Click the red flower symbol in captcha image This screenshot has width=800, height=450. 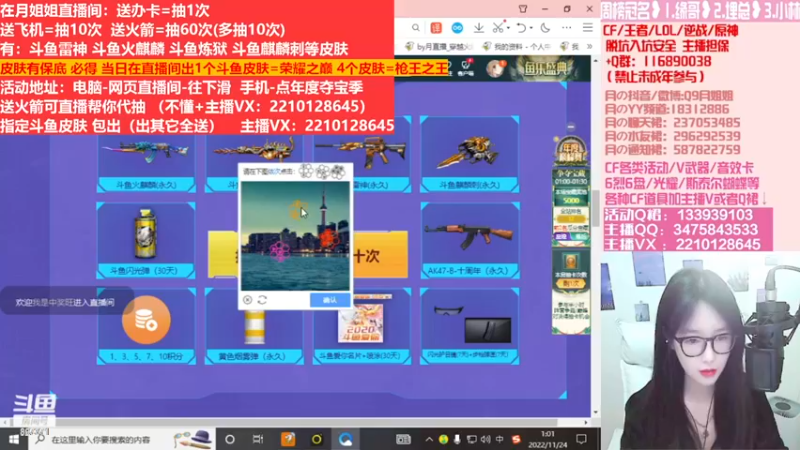pyautogui.click(x=329, y=237)
